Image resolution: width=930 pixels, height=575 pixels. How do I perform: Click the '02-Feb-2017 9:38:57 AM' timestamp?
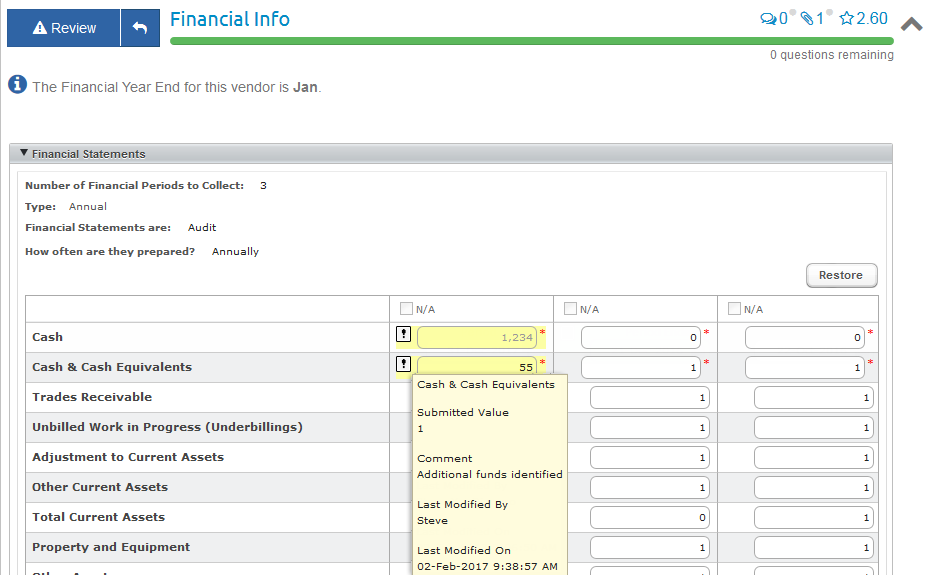click(x=488, y=567)
